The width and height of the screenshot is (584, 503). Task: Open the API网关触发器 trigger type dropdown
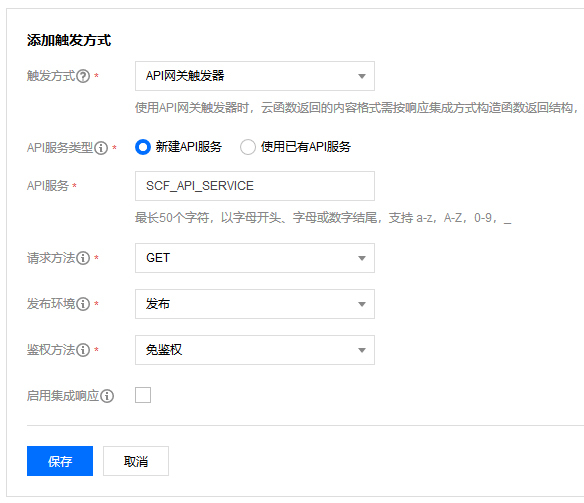(255, 76)
